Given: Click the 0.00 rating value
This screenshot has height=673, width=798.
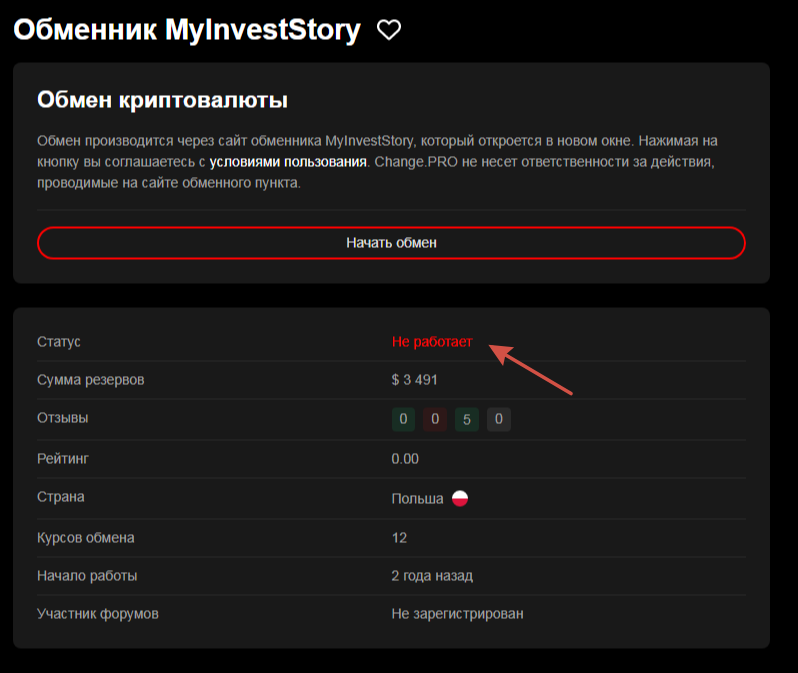Looking at the screenshot, I should pyautogui.click(x=405, y=458).
